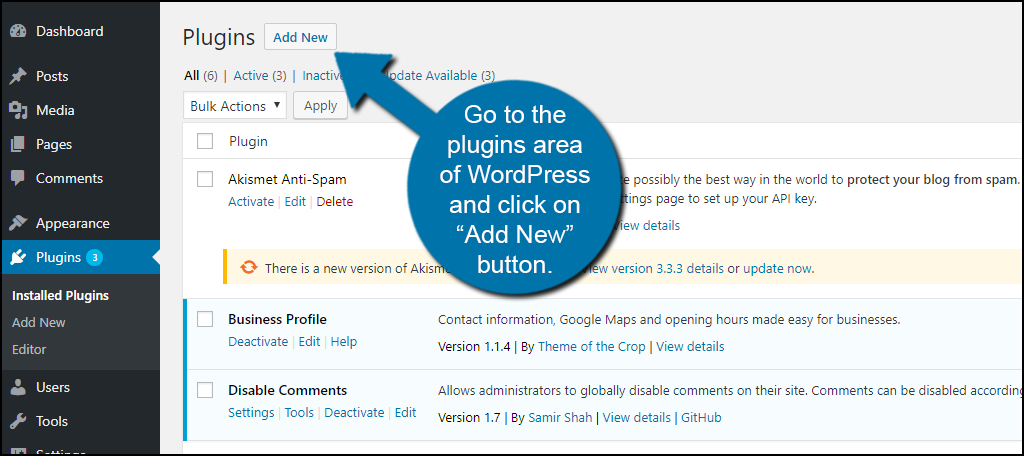Tick the Business Profile plugin checkbox
Screen dimensions: 1024x456
coord(205,319)
